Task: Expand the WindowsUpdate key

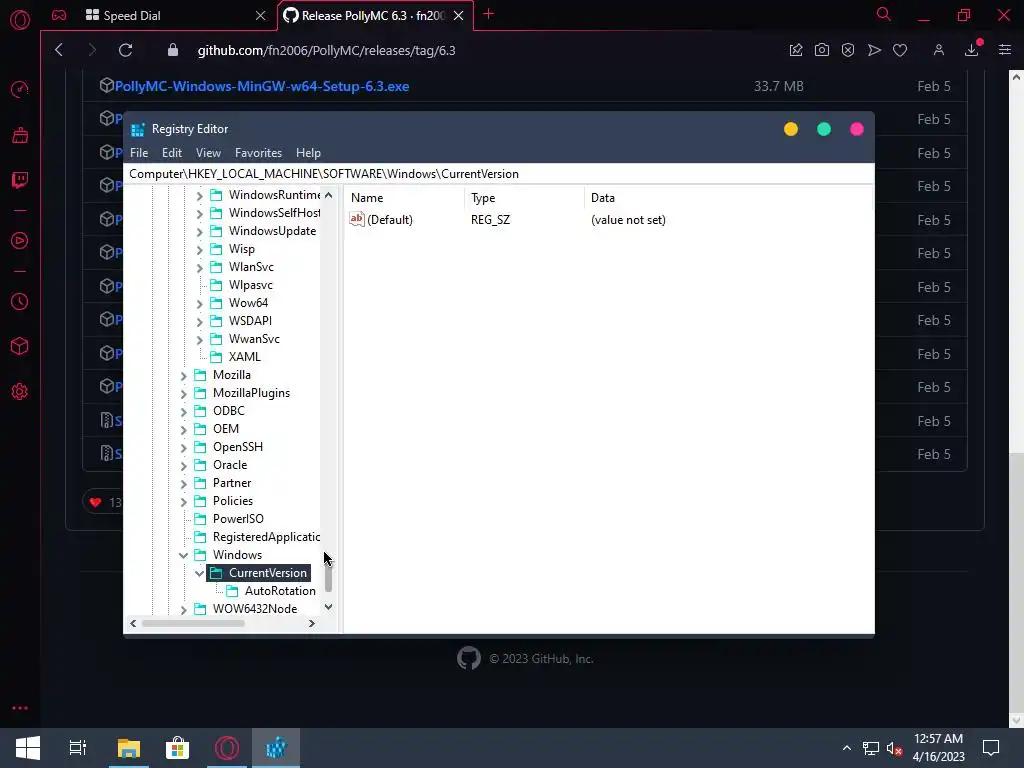Action: [199, 231]
